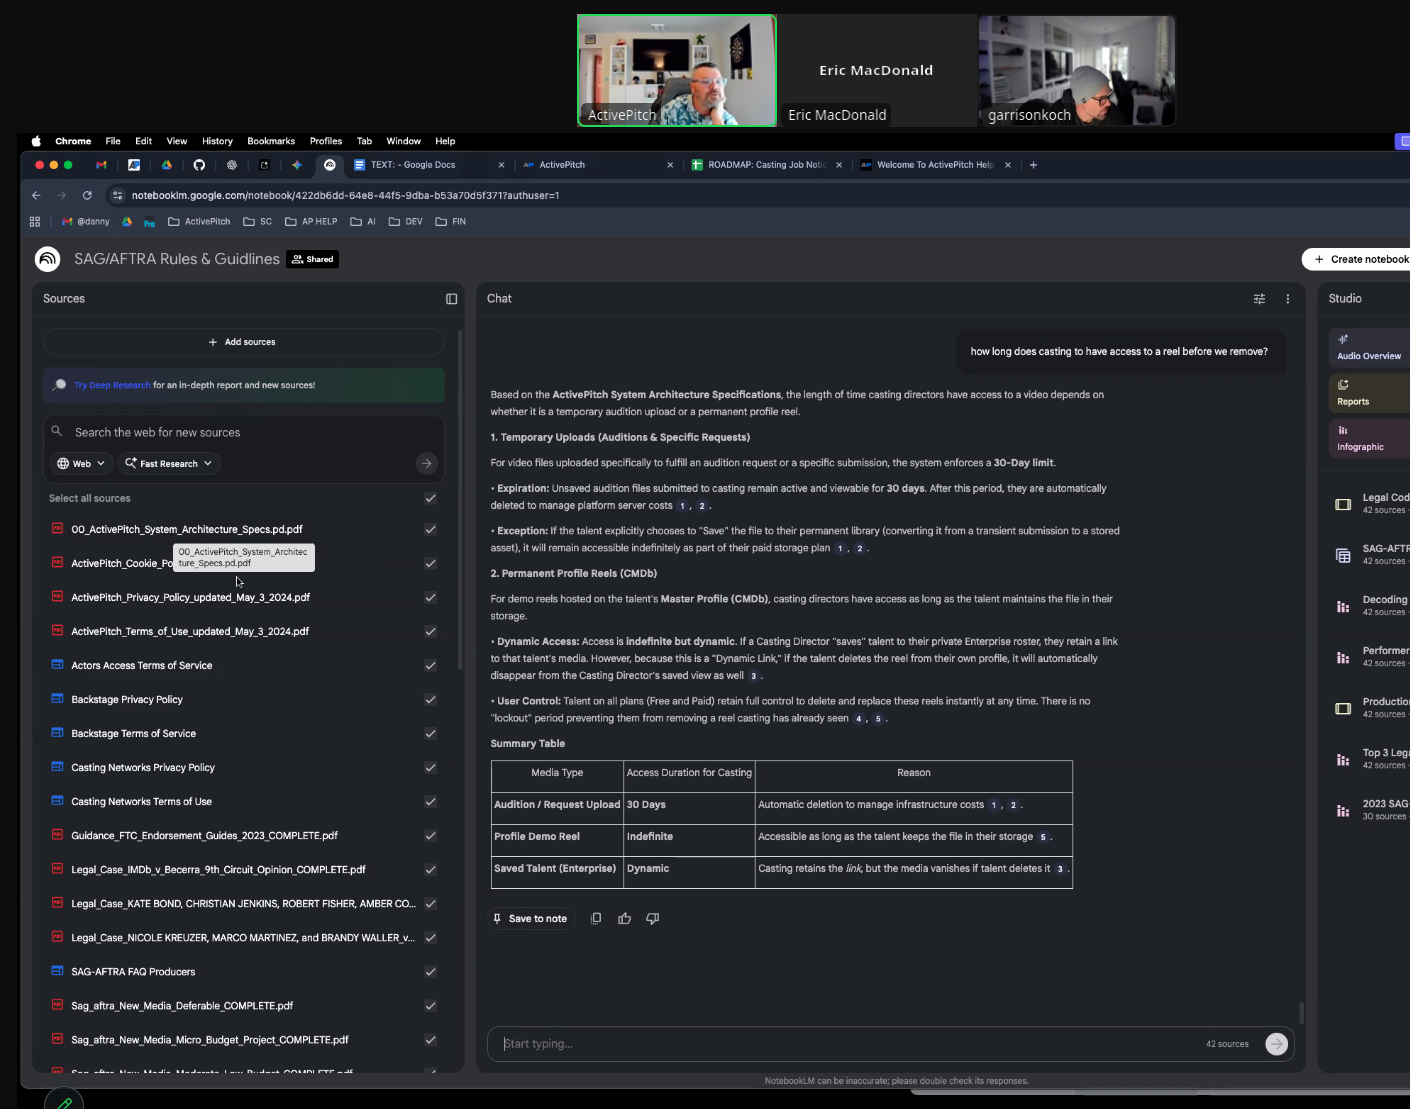Expand the Web source type dropdown
The width and height of the screenshot is (1410, 1109).
pyautogui.click(x=81, y=464)
